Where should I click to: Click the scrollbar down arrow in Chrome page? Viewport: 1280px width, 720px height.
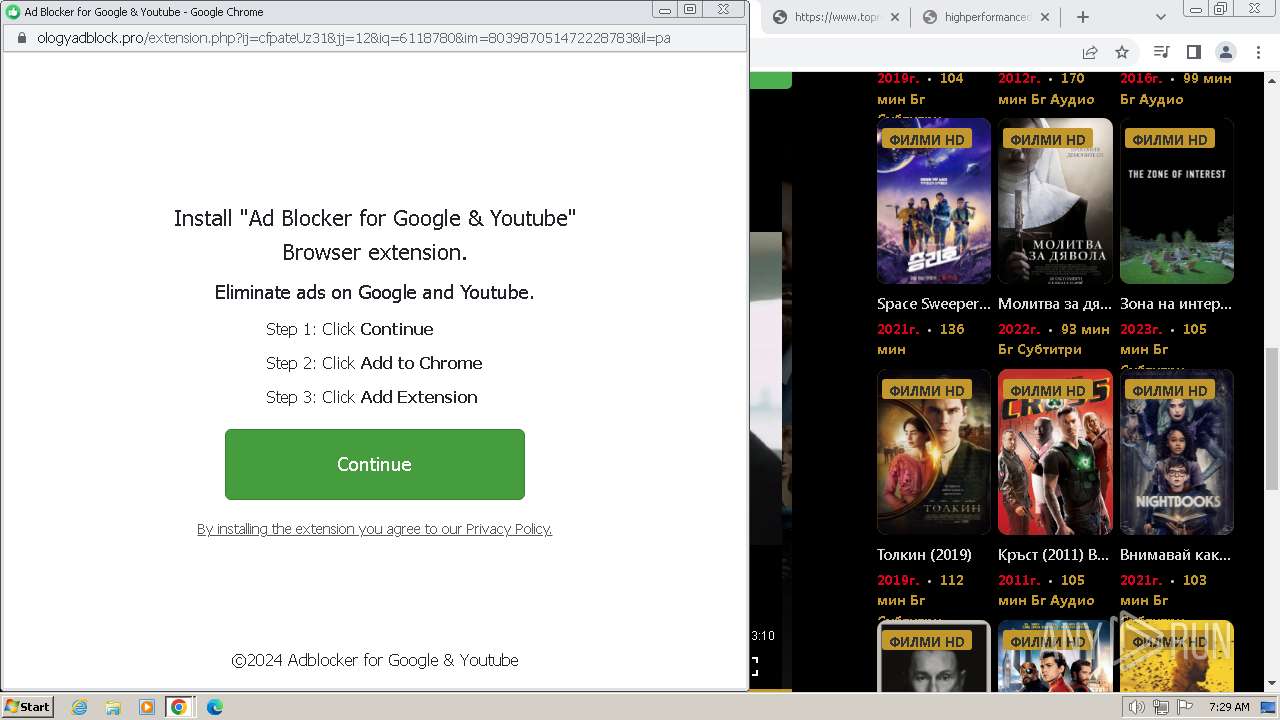tap(1271, 683)
